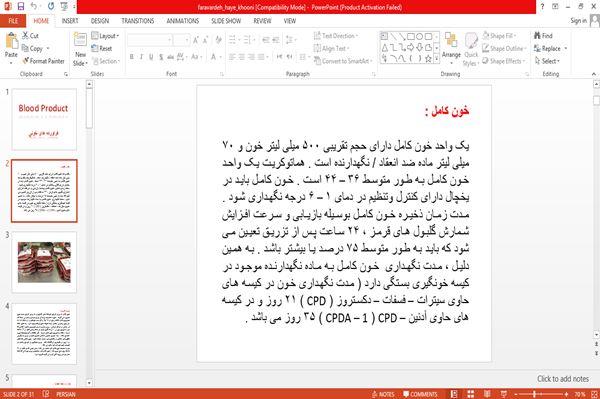600x399 pixels.
Task: Switch to the ANIMATIONS tab
Action: click(183, 21)
